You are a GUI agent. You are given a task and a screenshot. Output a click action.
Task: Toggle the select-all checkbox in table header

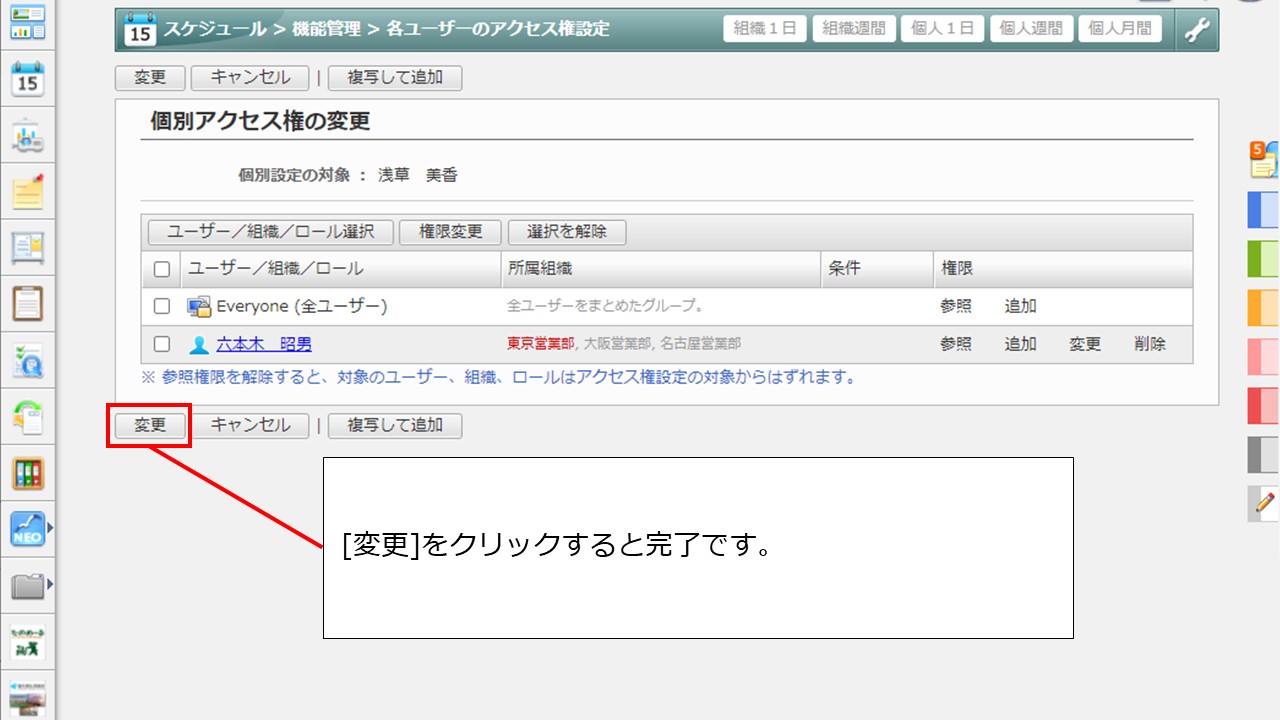(x=162, y=269)
